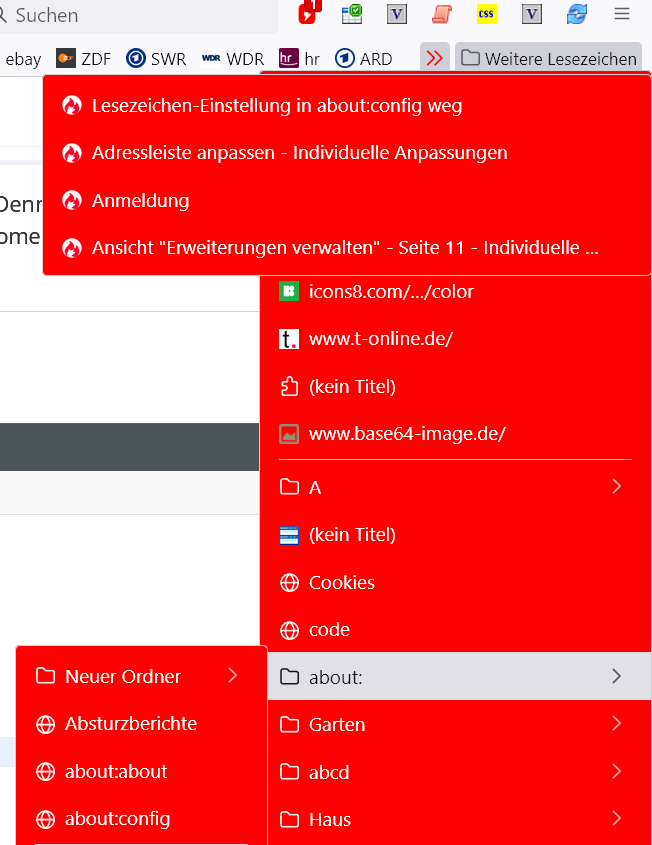This screenshot has height=845, width=652.
Task: Open the icons8.com color bookmark
Action: (x=390, y=292)
